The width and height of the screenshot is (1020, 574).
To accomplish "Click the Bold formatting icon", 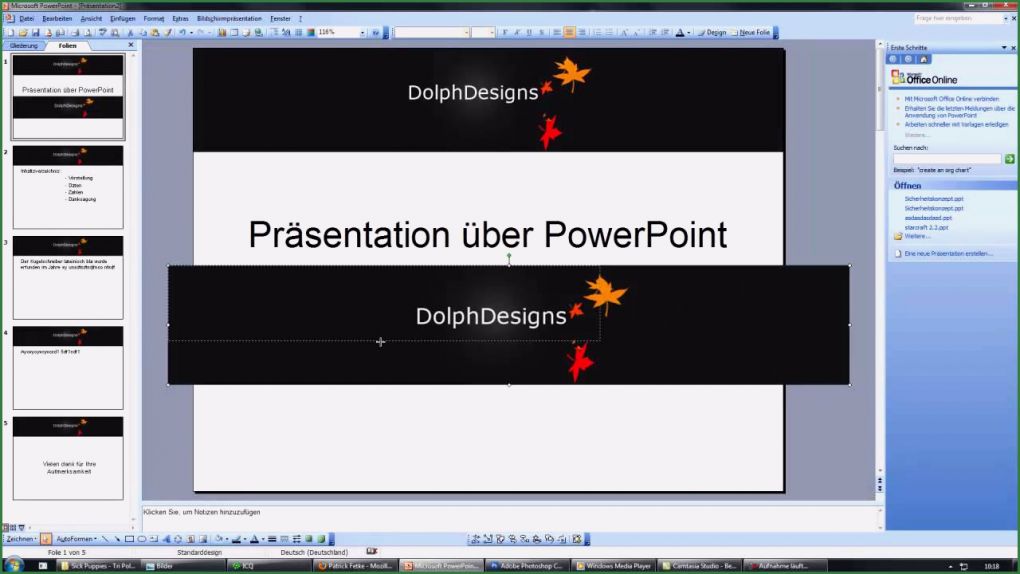I will click(x=505, y=33).
